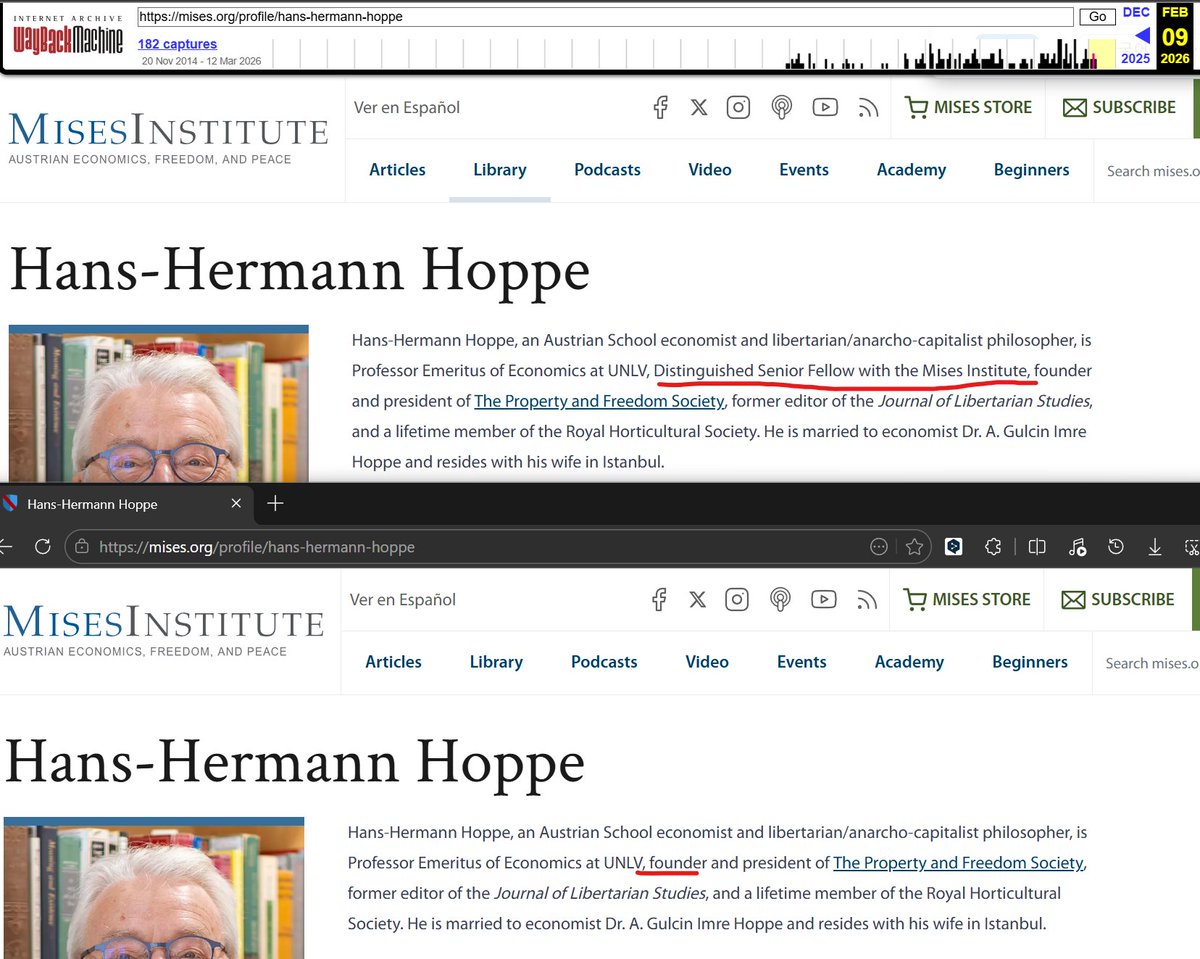
Task: Toggle split screen icon in browser toolbar
Action: click(1037, 547)
